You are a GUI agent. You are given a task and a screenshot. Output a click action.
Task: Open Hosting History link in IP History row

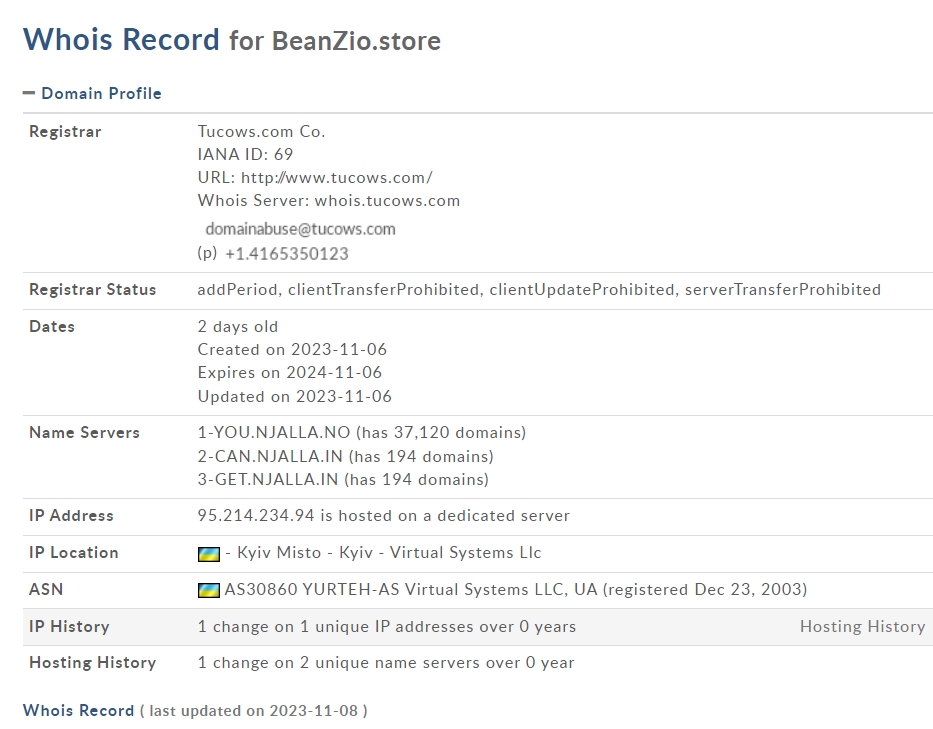(x=862, y=627)
